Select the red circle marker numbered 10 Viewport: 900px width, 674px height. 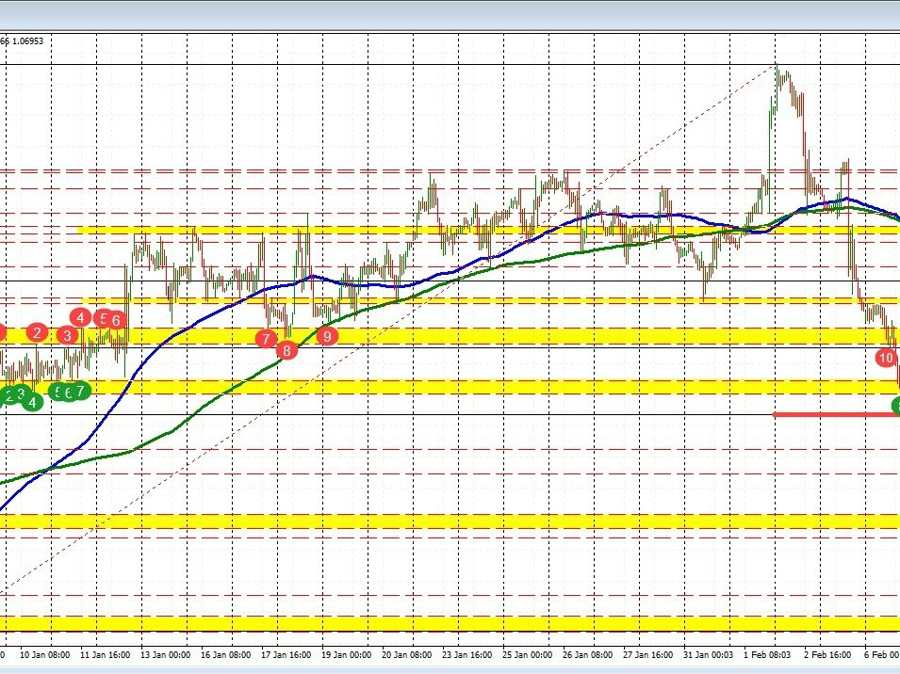click(886, 357)
